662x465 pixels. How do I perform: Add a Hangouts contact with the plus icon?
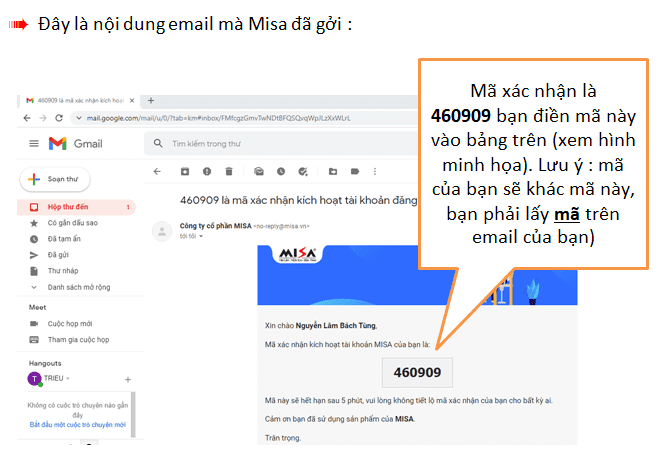(127, 380)
